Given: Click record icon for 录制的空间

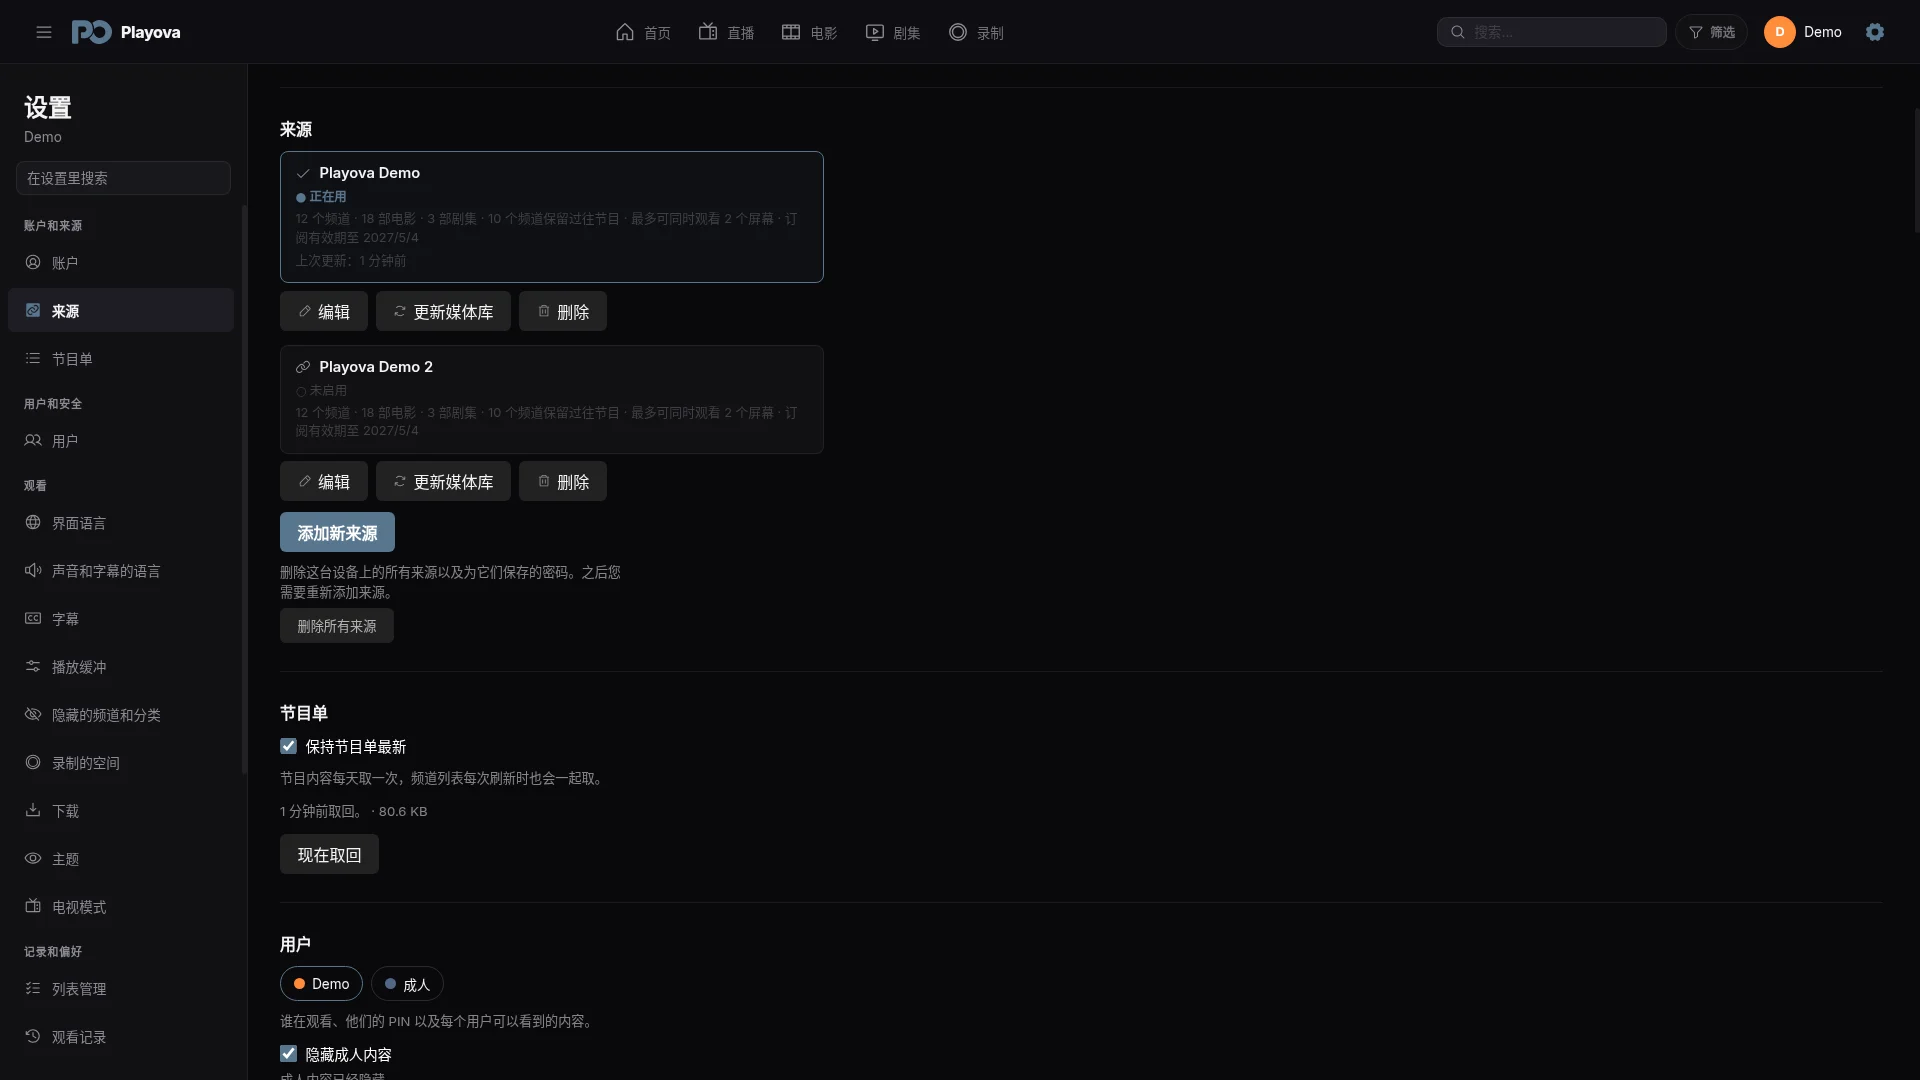Looking at the screenshot, I should [33, 762].
